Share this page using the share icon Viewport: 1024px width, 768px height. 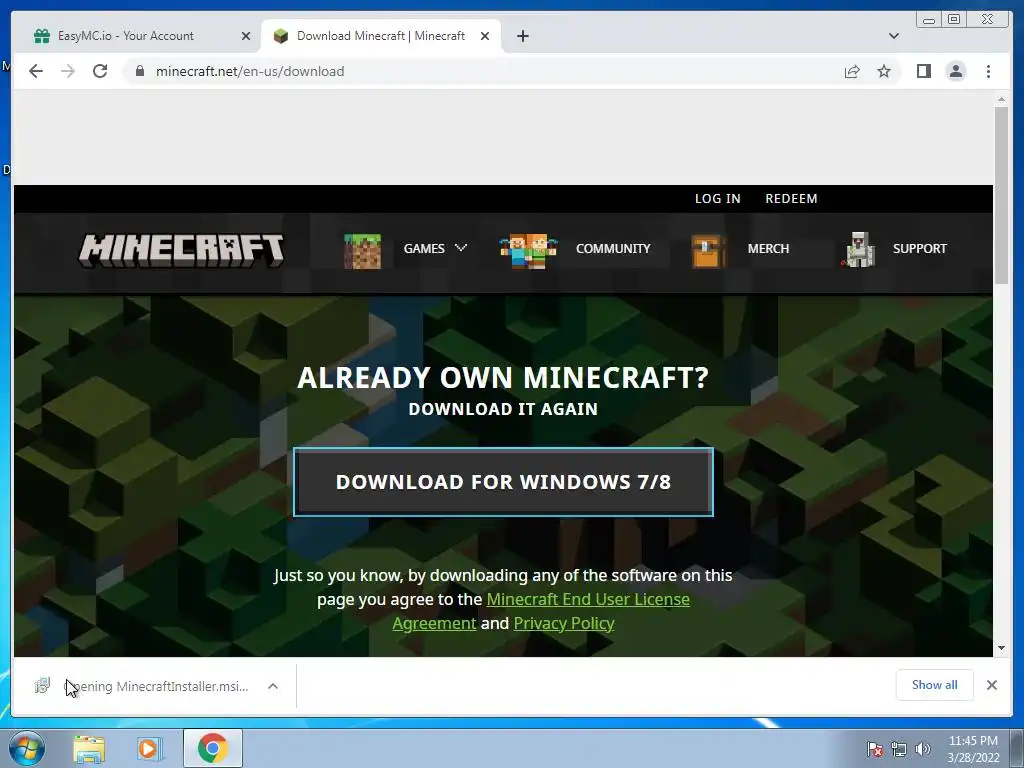coord(852,71)
